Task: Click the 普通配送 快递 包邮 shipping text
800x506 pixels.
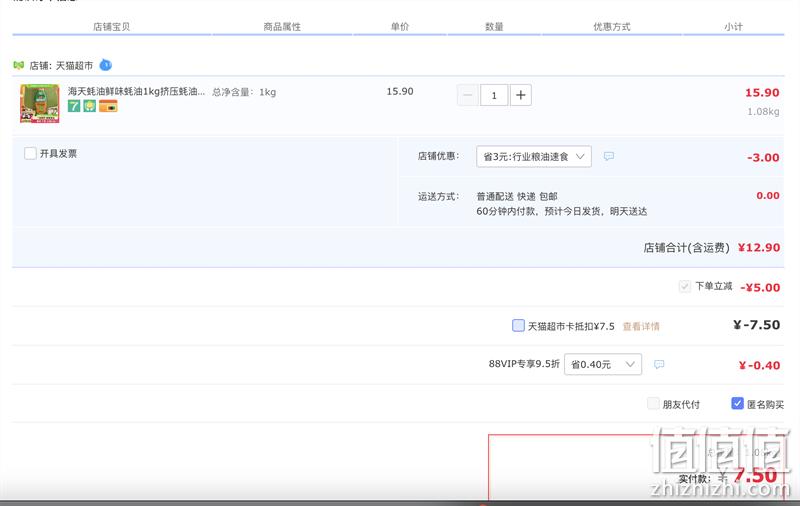Action: tap(517, 196)
